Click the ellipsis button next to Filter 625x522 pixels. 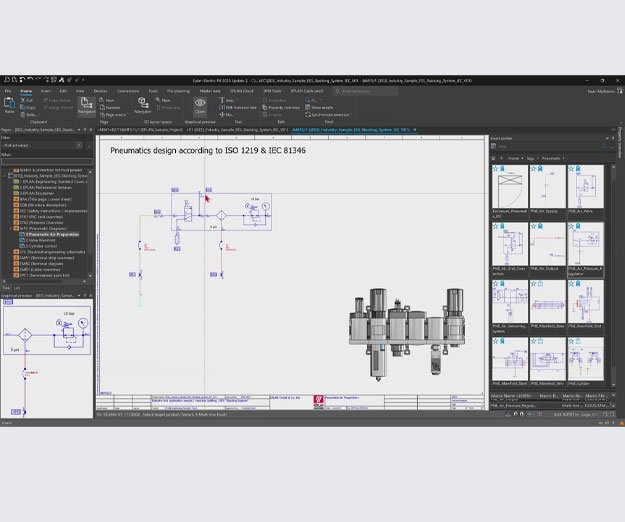[x=89, y=145]
